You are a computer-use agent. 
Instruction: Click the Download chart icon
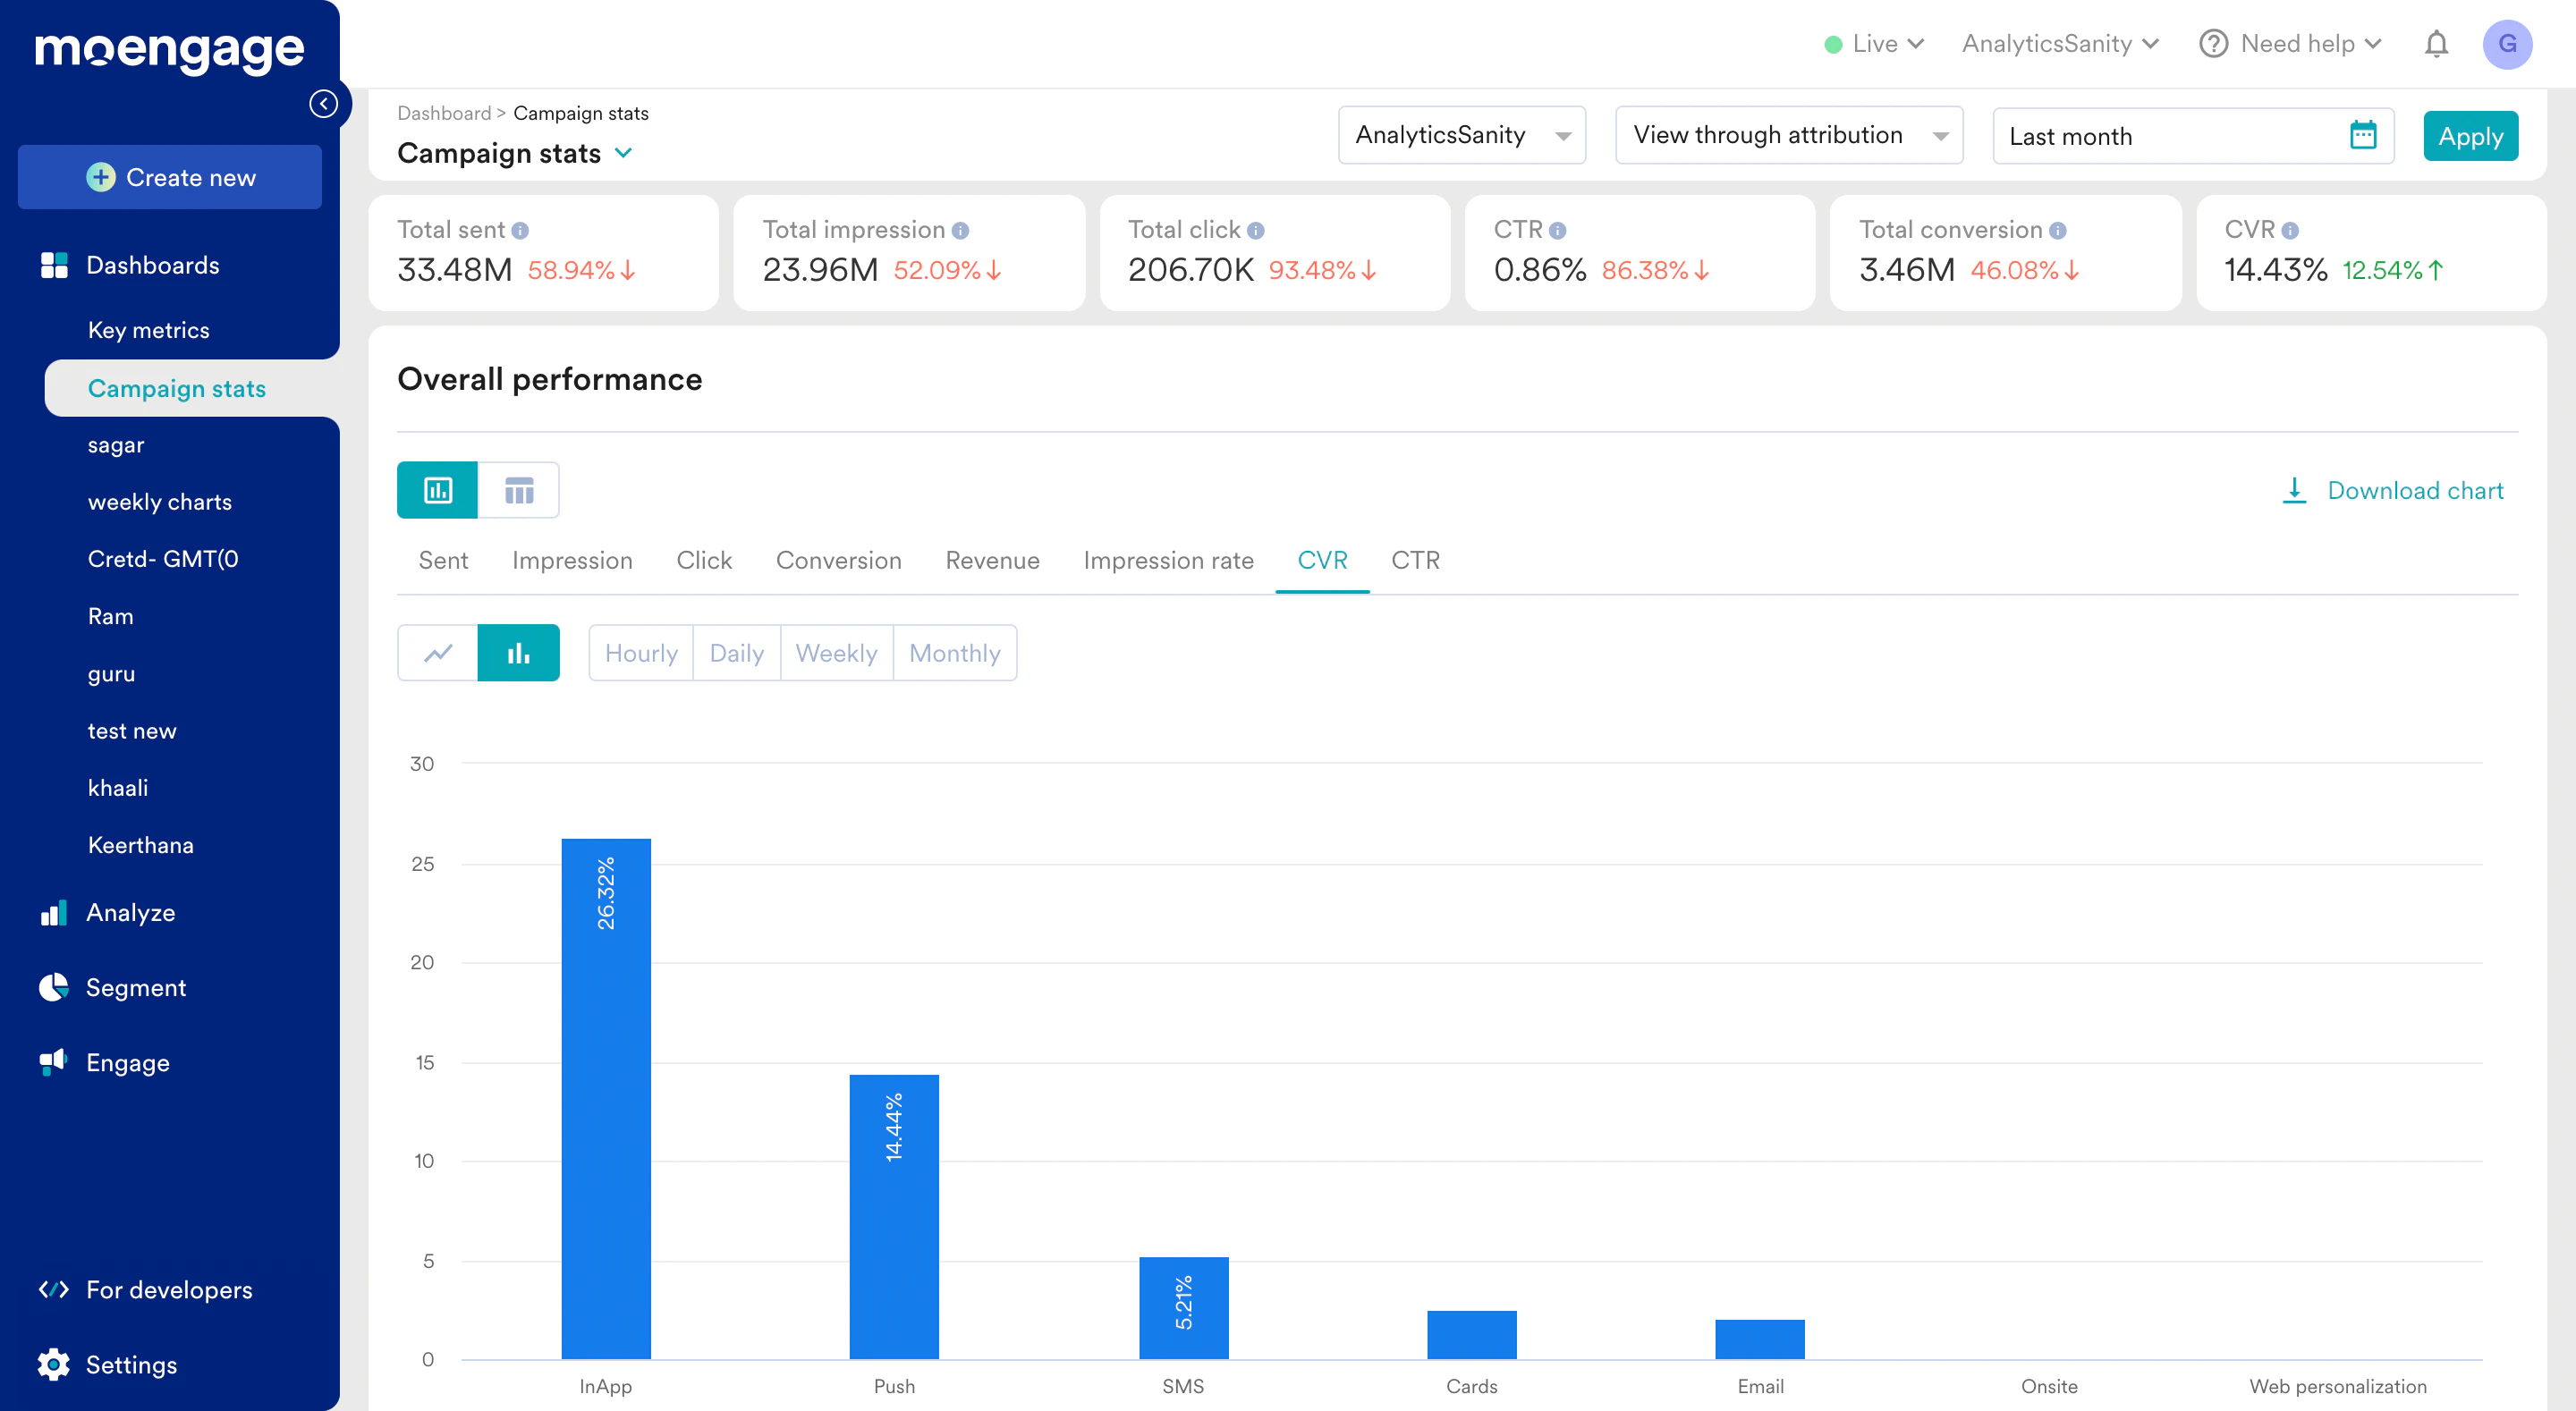pos(2294,490)
